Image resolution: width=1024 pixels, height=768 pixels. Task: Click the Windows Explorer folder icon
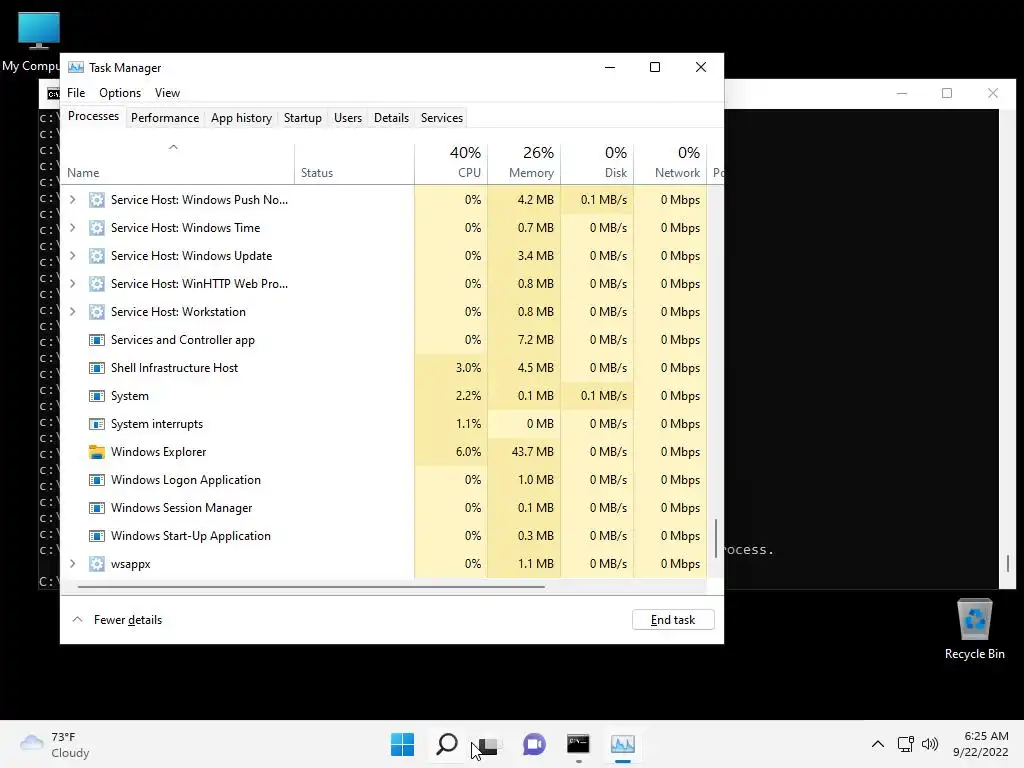tap(97, 452)
